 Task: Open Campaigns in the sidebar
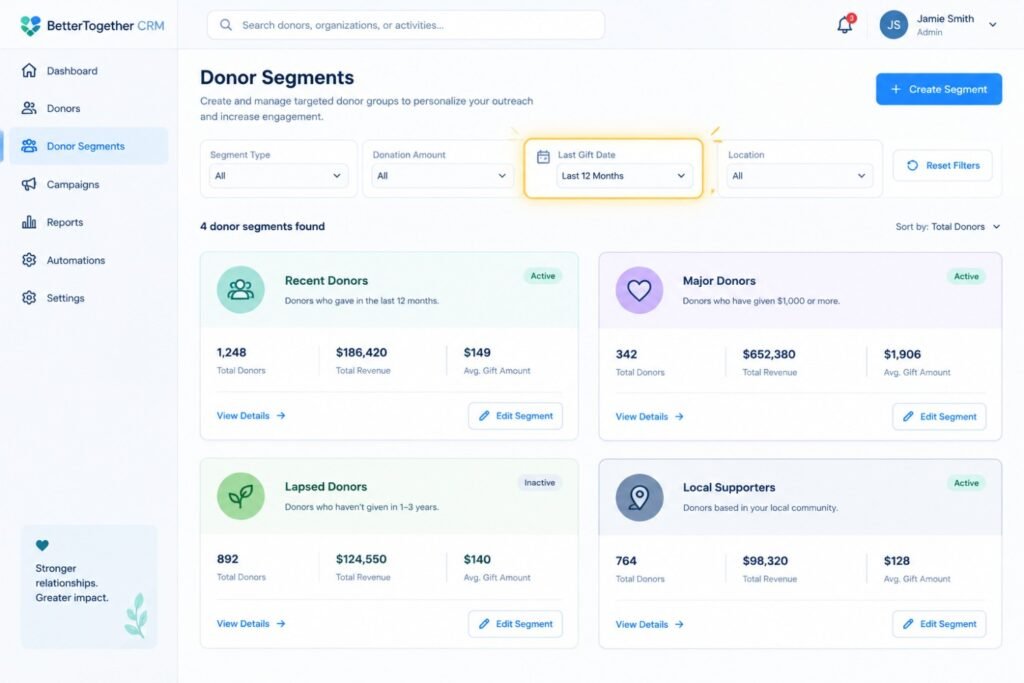tap(88, 184)
